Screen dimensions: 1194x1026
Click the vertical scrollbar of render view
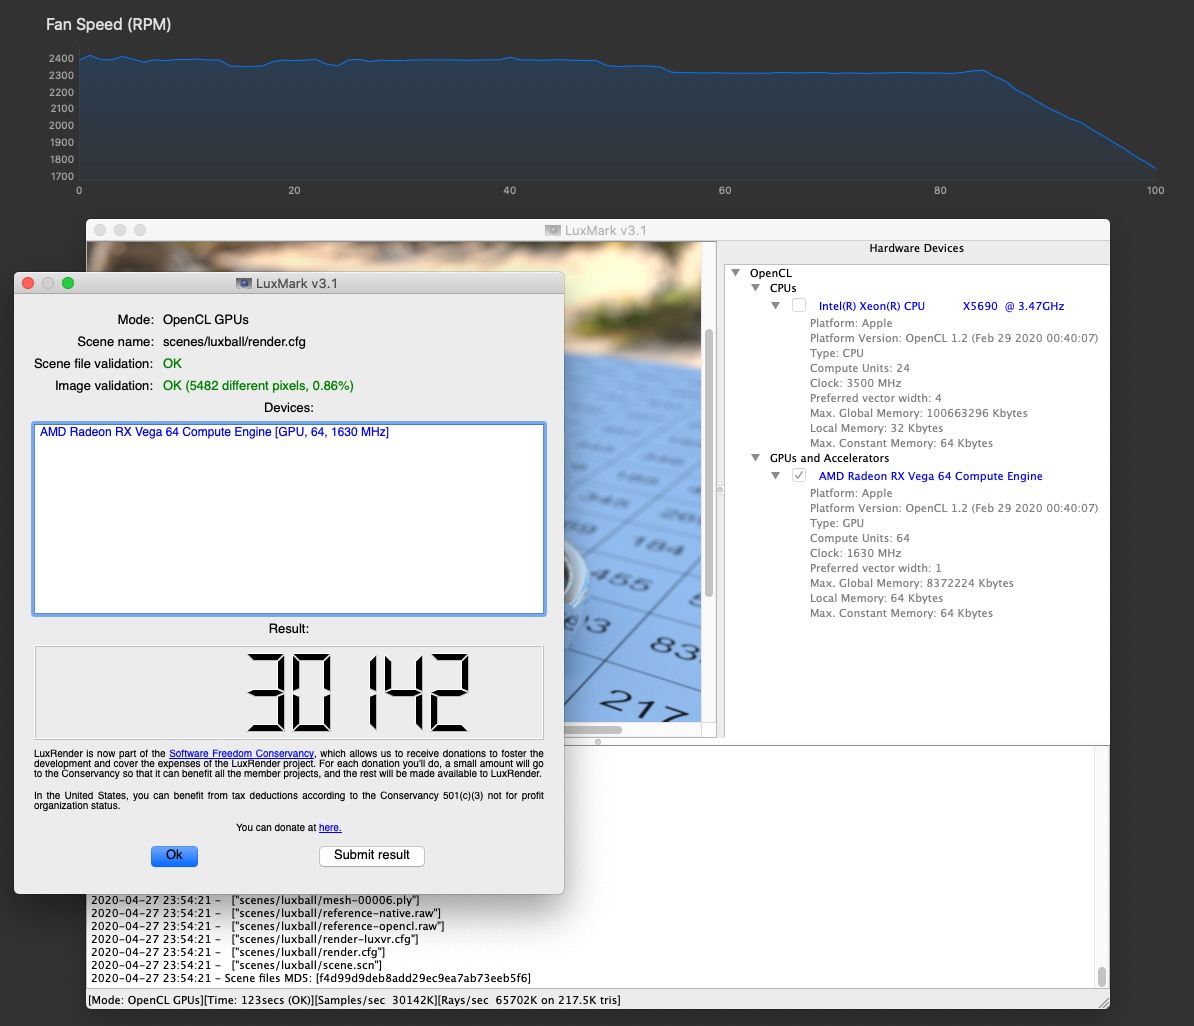tap(709, 462)
